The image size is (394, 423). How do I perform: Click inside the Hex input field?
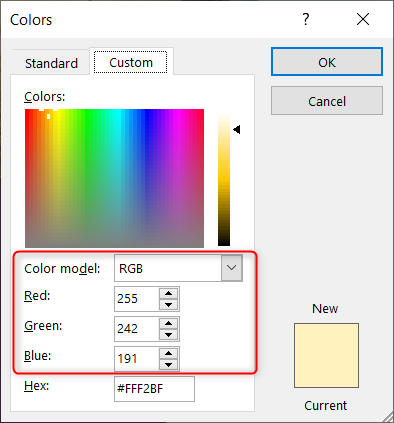click(x=154, y=389)
